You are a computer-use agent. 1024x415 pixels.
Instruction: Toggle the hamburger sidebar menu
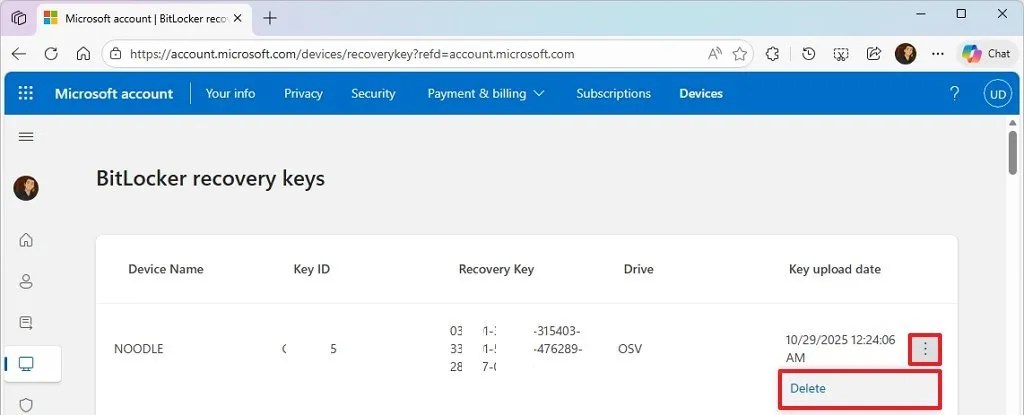point(26,137)
